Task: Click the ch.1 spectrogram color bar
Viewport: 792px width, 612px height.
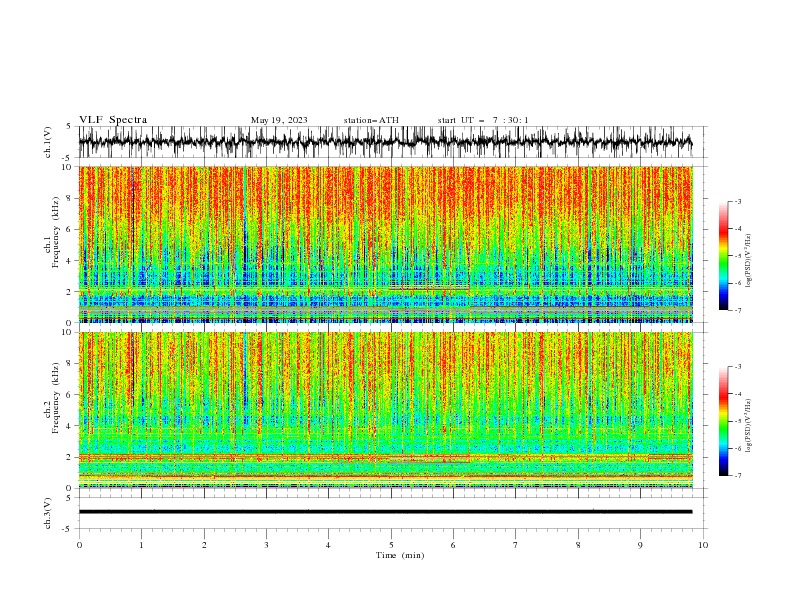Action: 723,256
